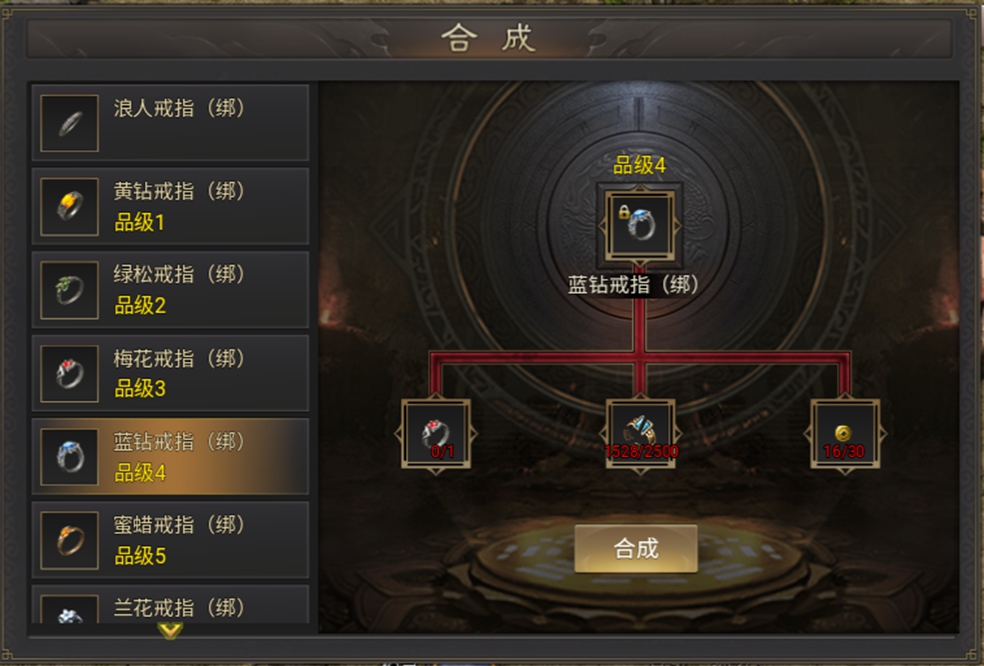Click the gold coin slot 16/30

(845, 434)
